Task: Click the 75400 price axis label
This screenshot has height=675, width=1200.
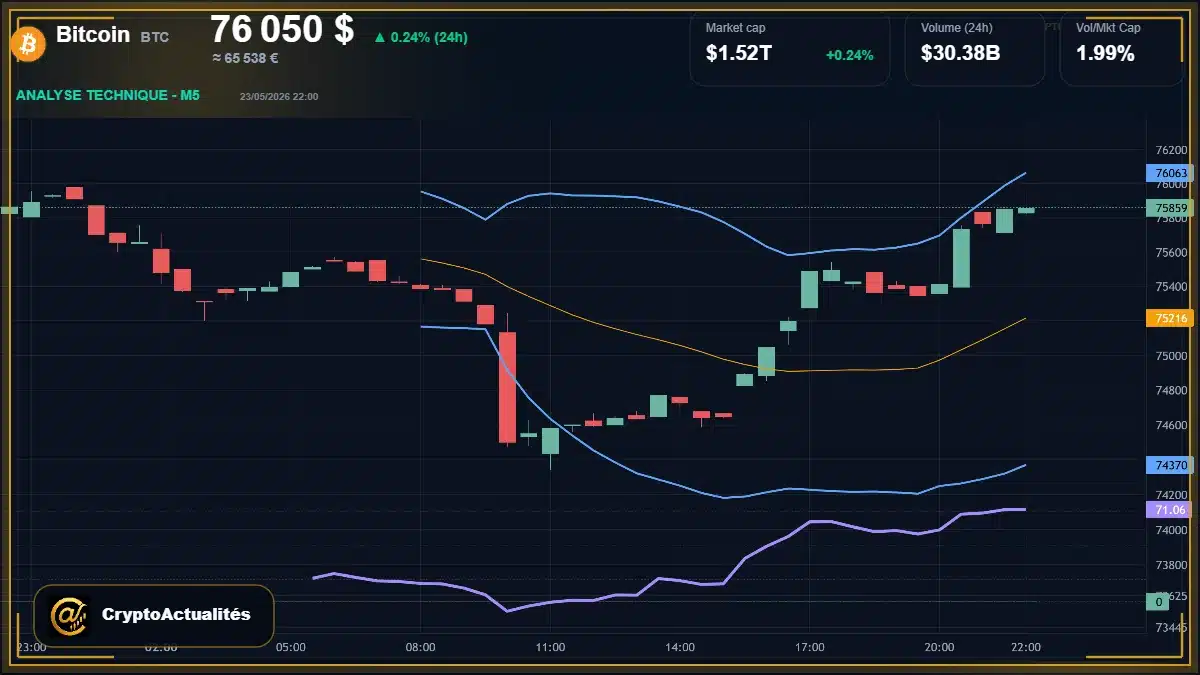Action: coord(1171,287)
